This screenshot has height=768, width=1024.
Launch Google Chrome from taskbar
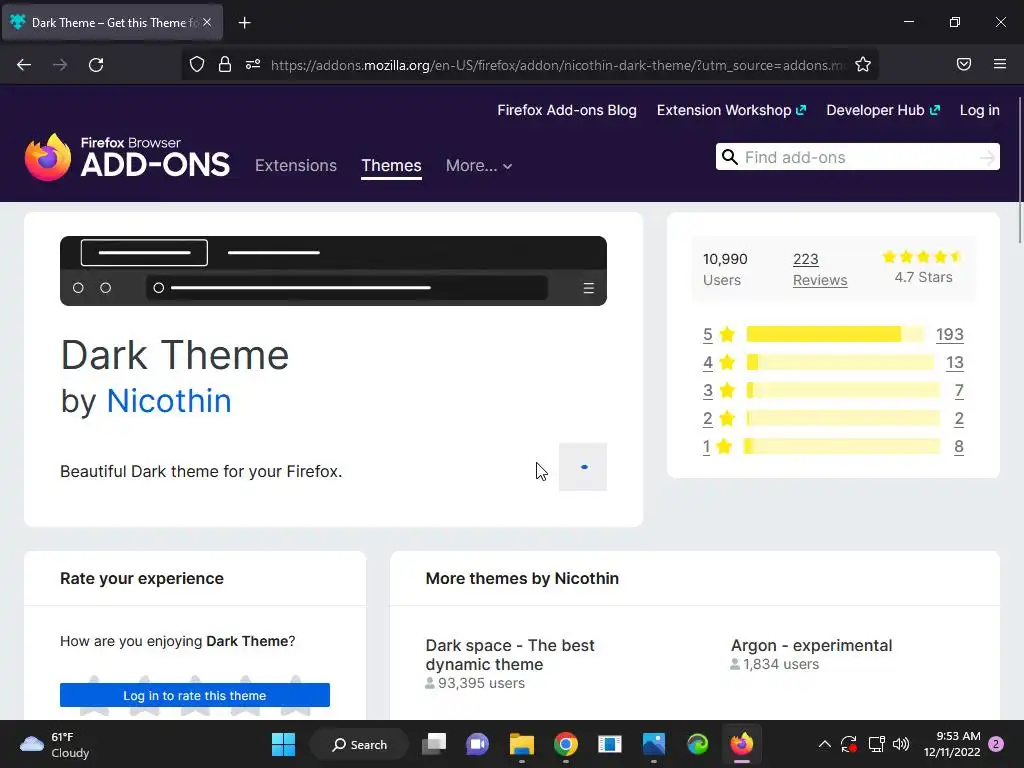[566, 744]
